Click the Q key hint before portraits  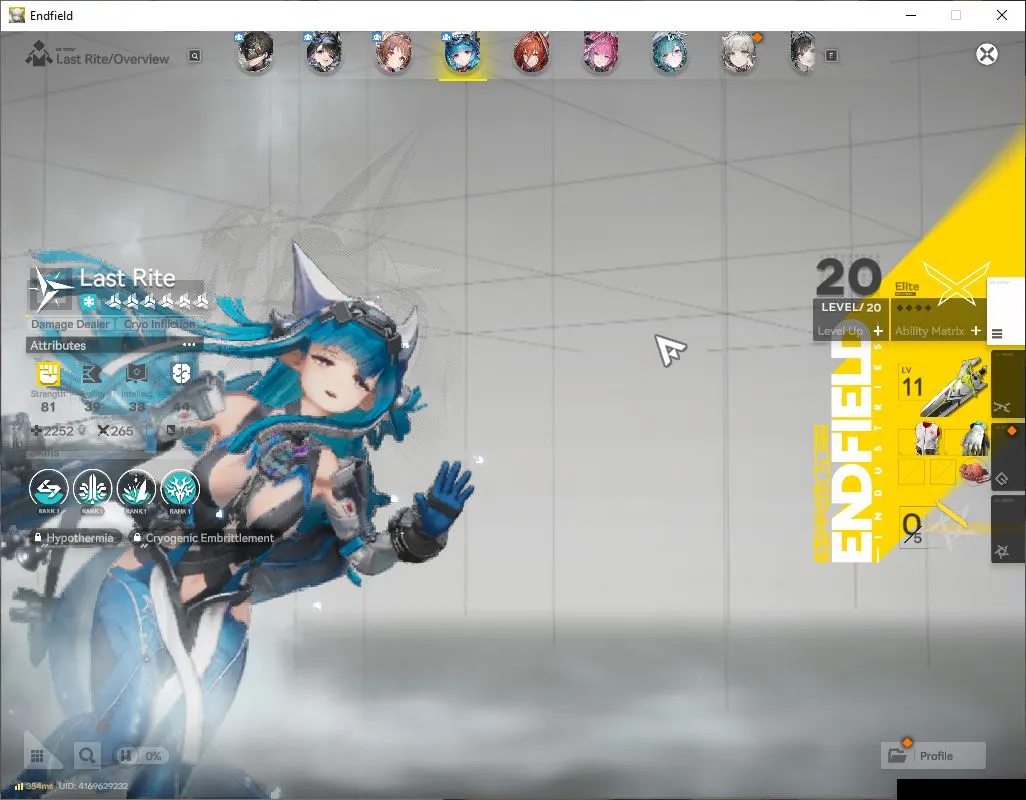click(x=195, y=56)
